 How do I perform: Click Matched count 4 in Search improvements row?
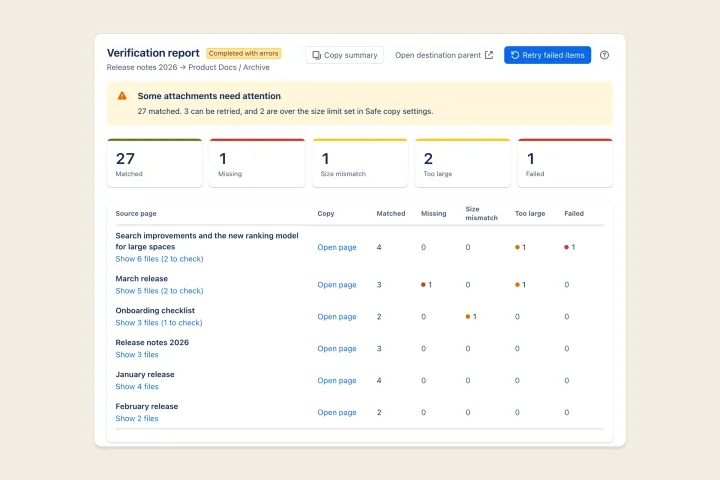tap(379, 247)
